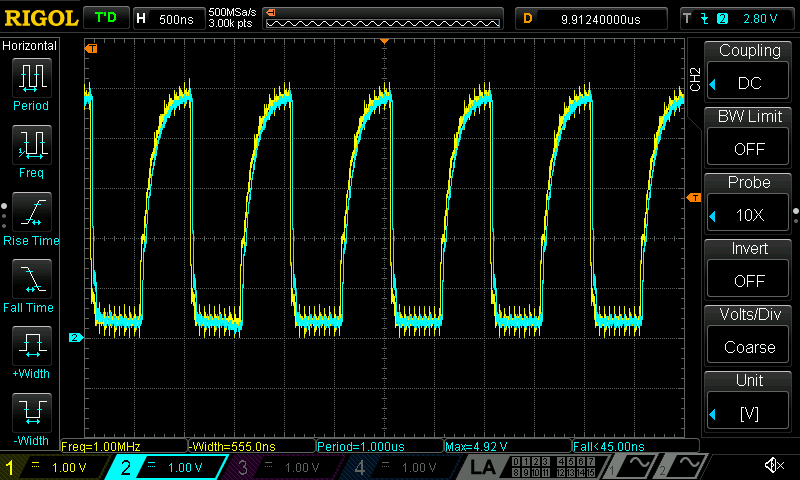Select the Freq measurement icon

32,145
